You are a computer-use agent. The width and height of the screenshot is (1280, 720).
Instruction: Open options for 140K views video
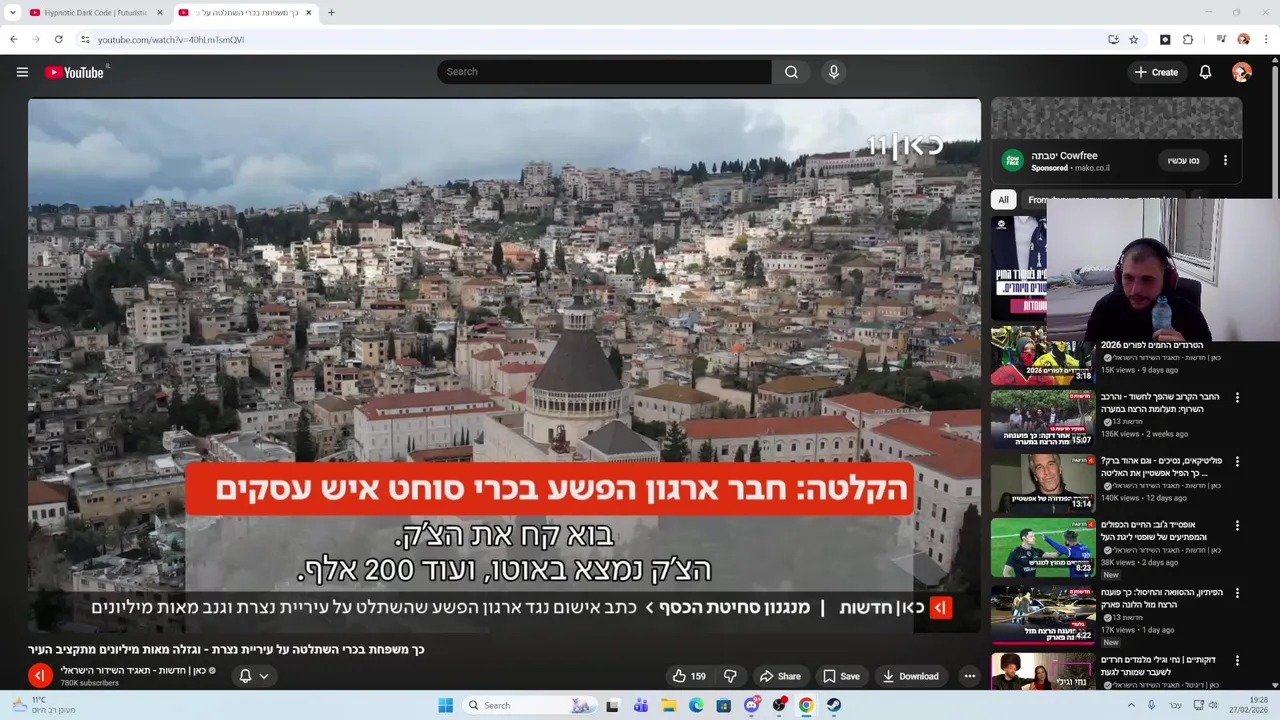(1237, 462)
